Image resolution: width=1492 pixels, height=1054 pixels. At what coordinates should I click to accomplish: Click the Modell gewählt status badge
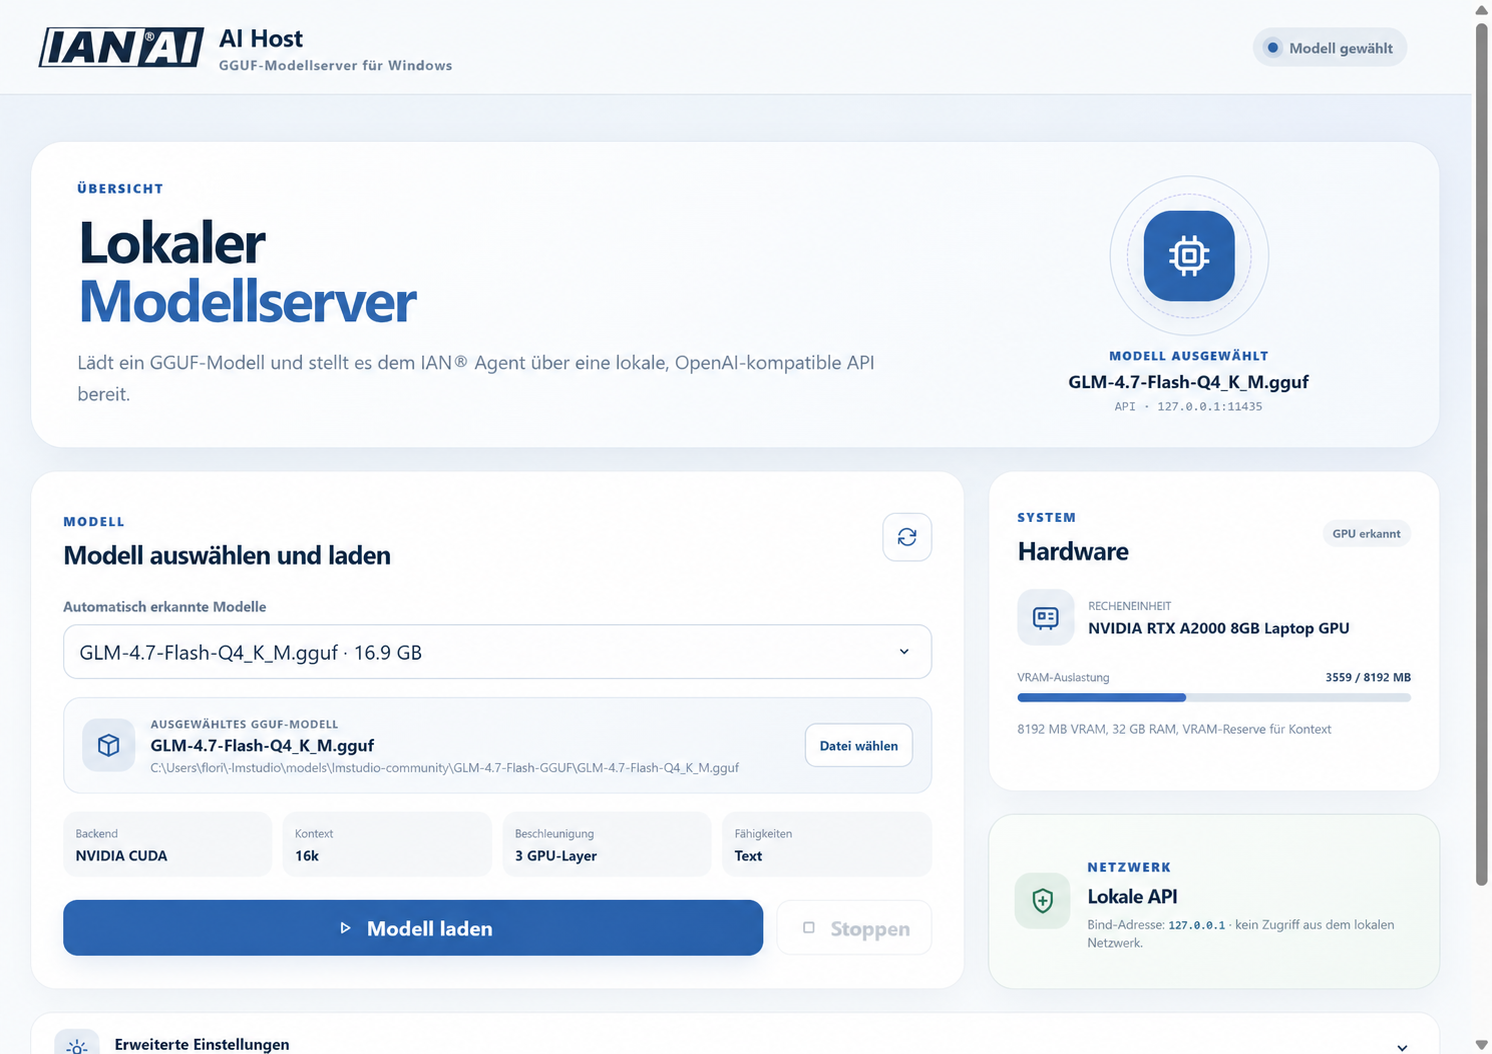pyautogui.click(x=1330, y=48)
